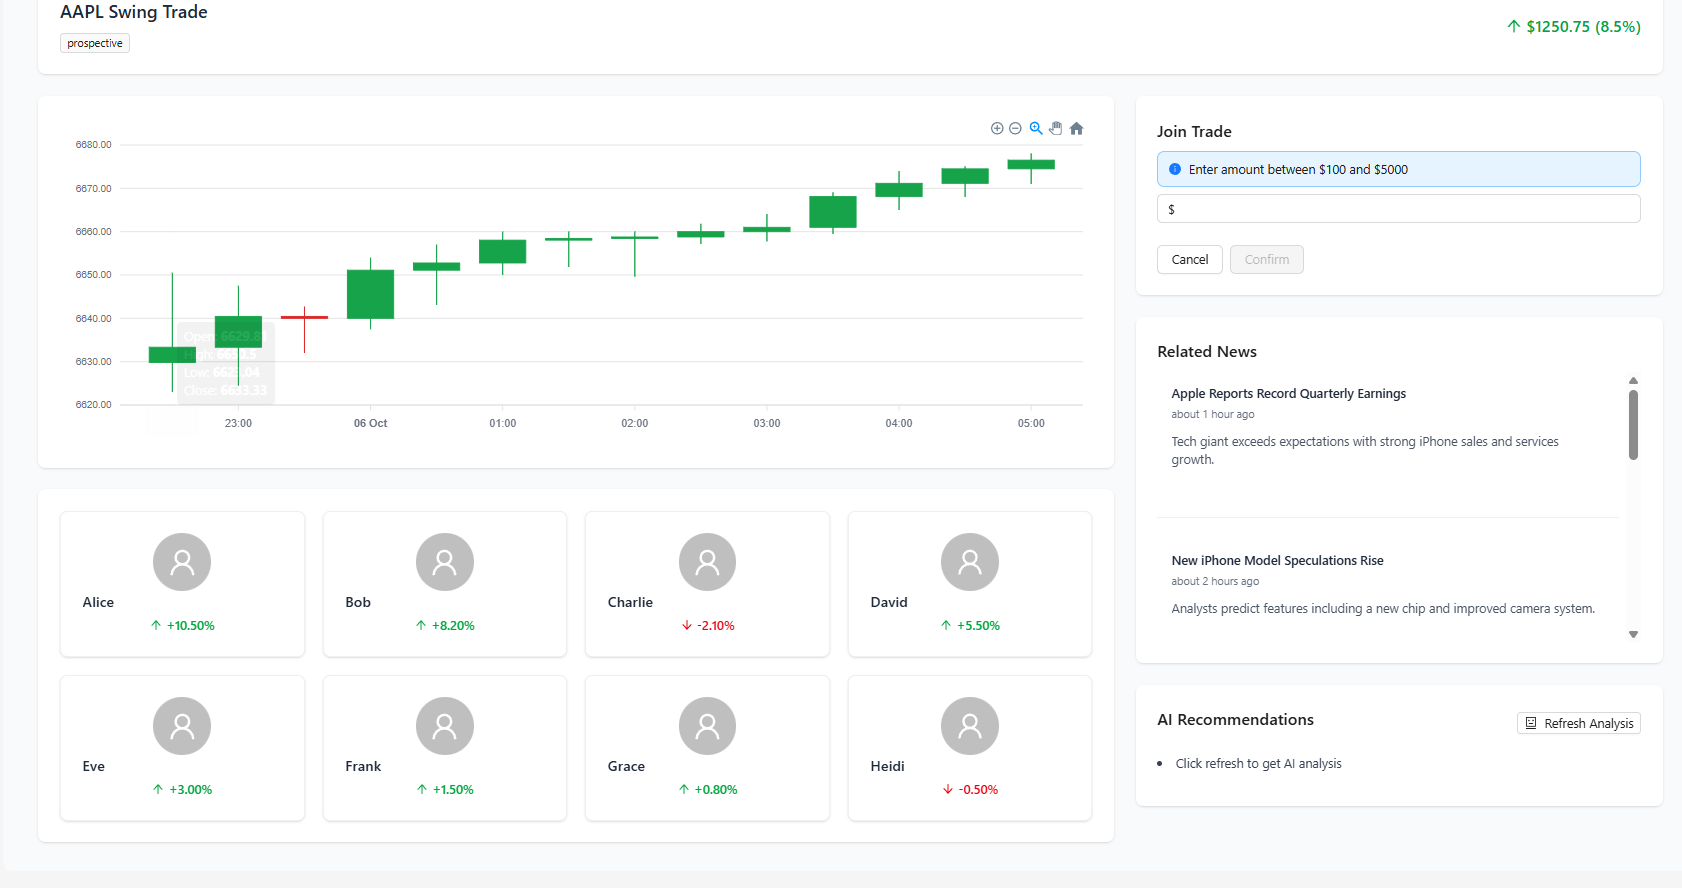Click the chart zoom out icon
Screen dimensions: 1682x888
(x=1015, y=128)
